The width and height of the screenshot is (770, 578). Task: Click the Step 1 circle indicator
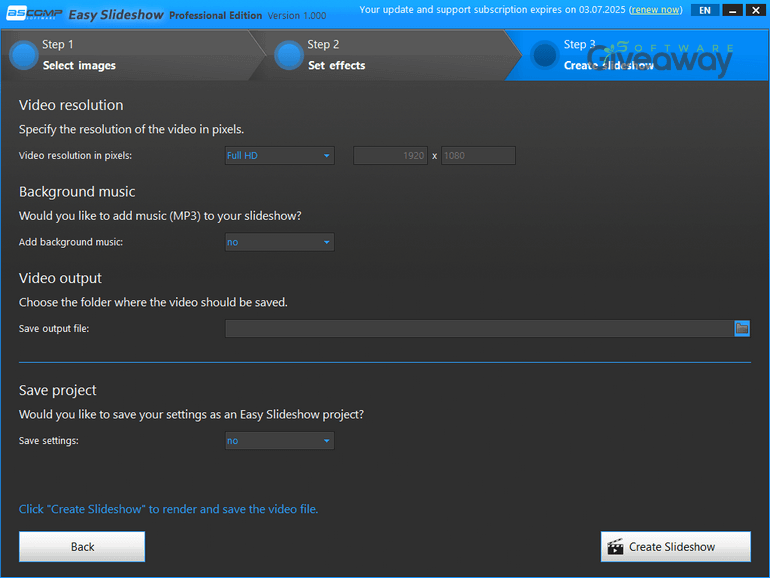point(24,55)
